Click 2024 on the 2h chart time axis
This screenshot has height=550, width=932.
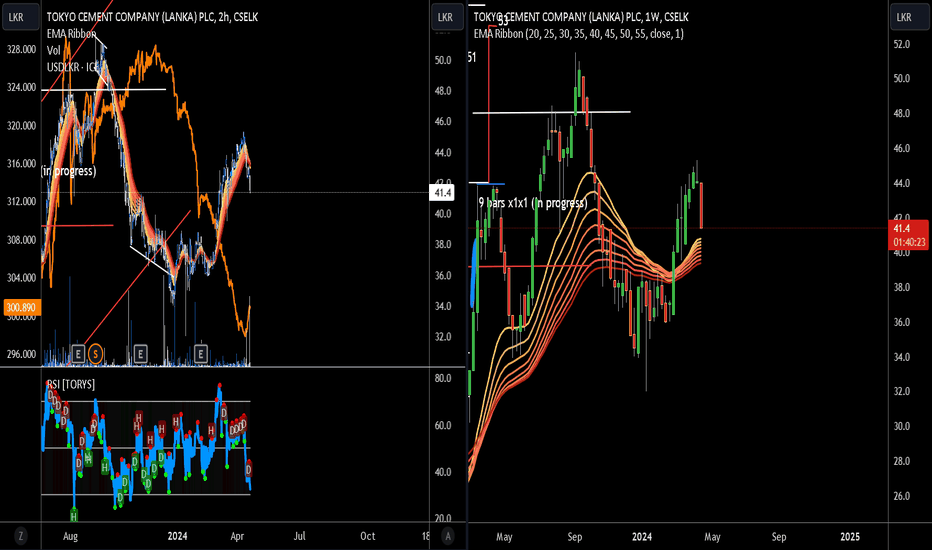(177, 536)
